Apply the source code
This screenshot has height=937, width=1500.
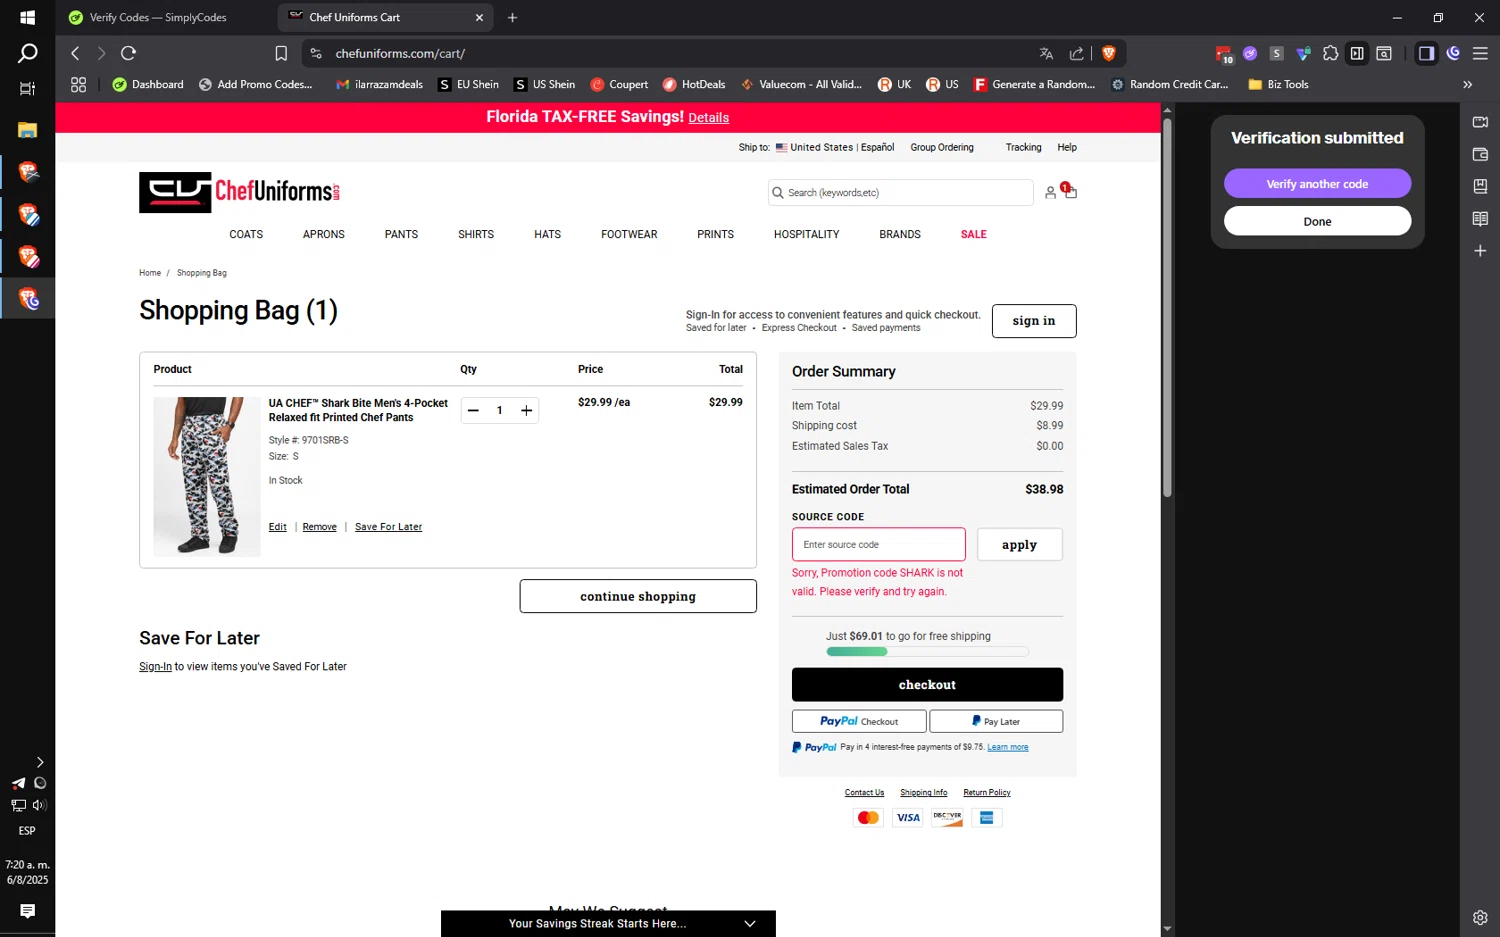coord(1019,545)
